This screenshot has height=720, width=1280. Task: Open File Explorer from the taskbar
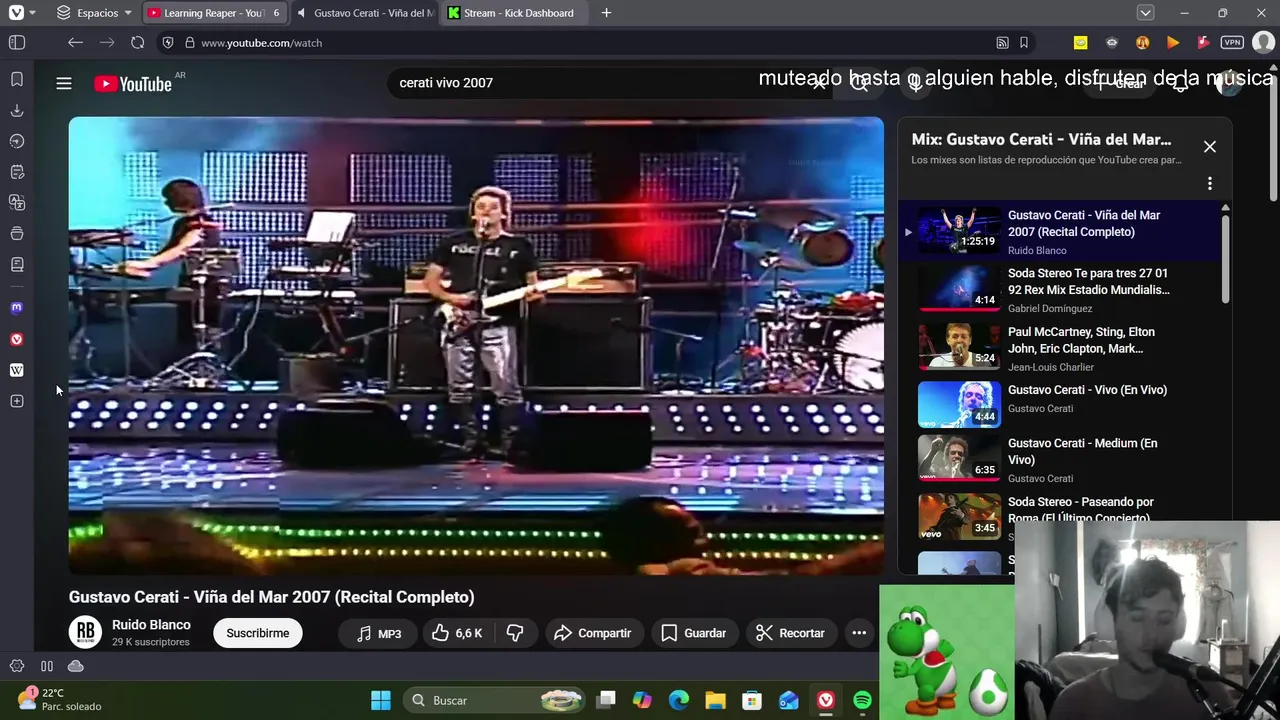pos(715,700)
